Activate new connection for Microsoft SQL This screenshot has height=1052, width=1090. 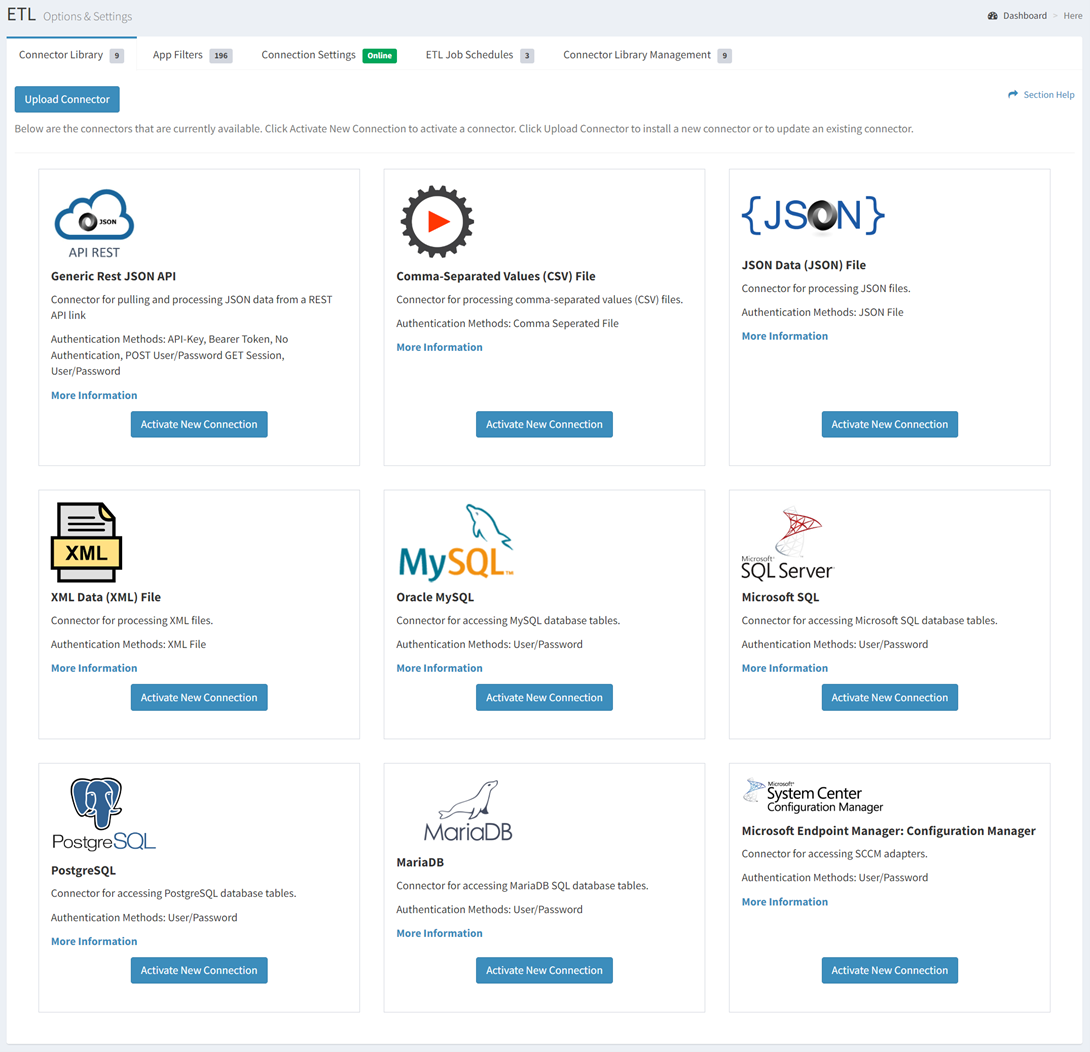coord(890,697)
